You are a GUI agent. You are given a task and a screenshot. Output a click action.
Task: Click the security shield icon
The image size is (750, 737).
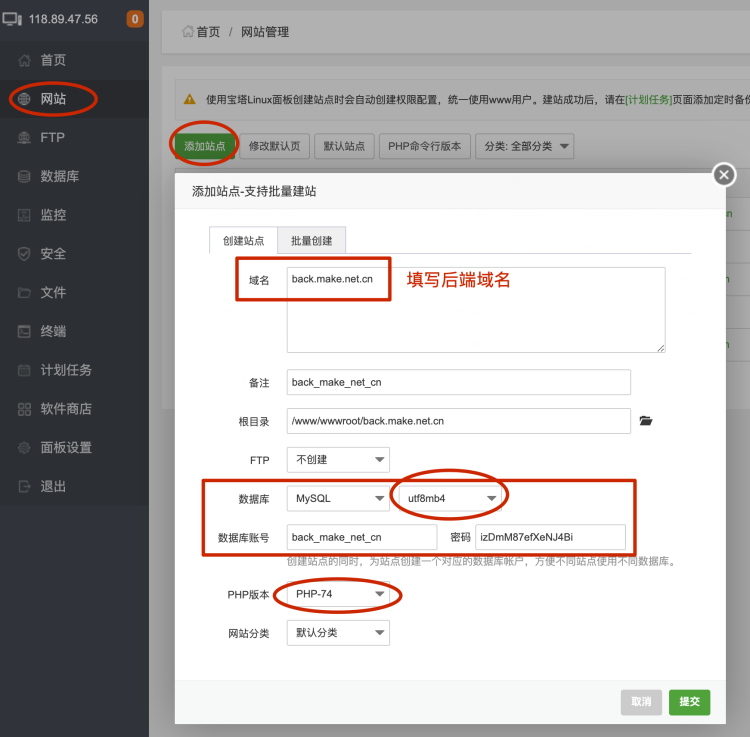(x=24, y=254)
